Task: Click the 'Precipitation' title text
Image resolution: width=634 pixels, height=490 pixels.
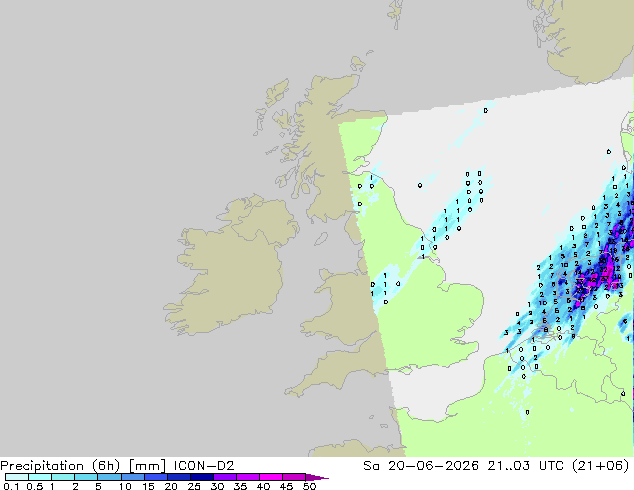Action: pos(42,466)
